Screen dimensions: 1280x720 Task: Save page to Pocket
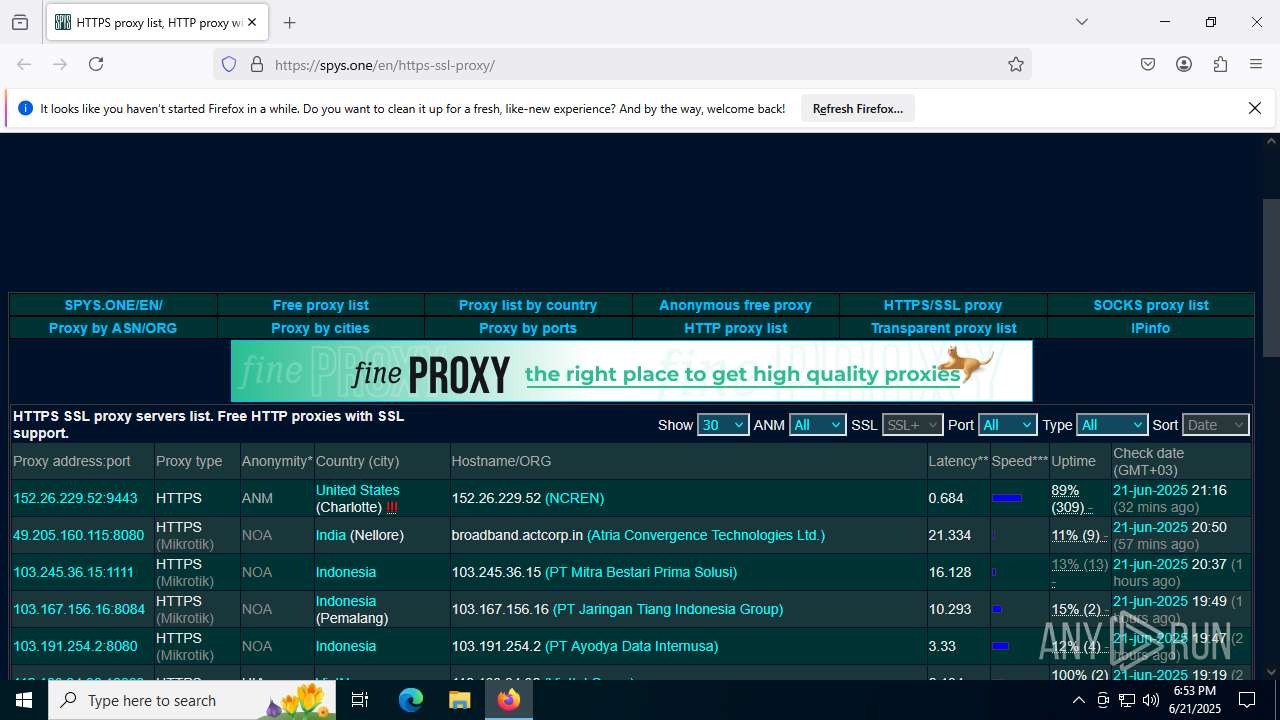[1148, 64]
